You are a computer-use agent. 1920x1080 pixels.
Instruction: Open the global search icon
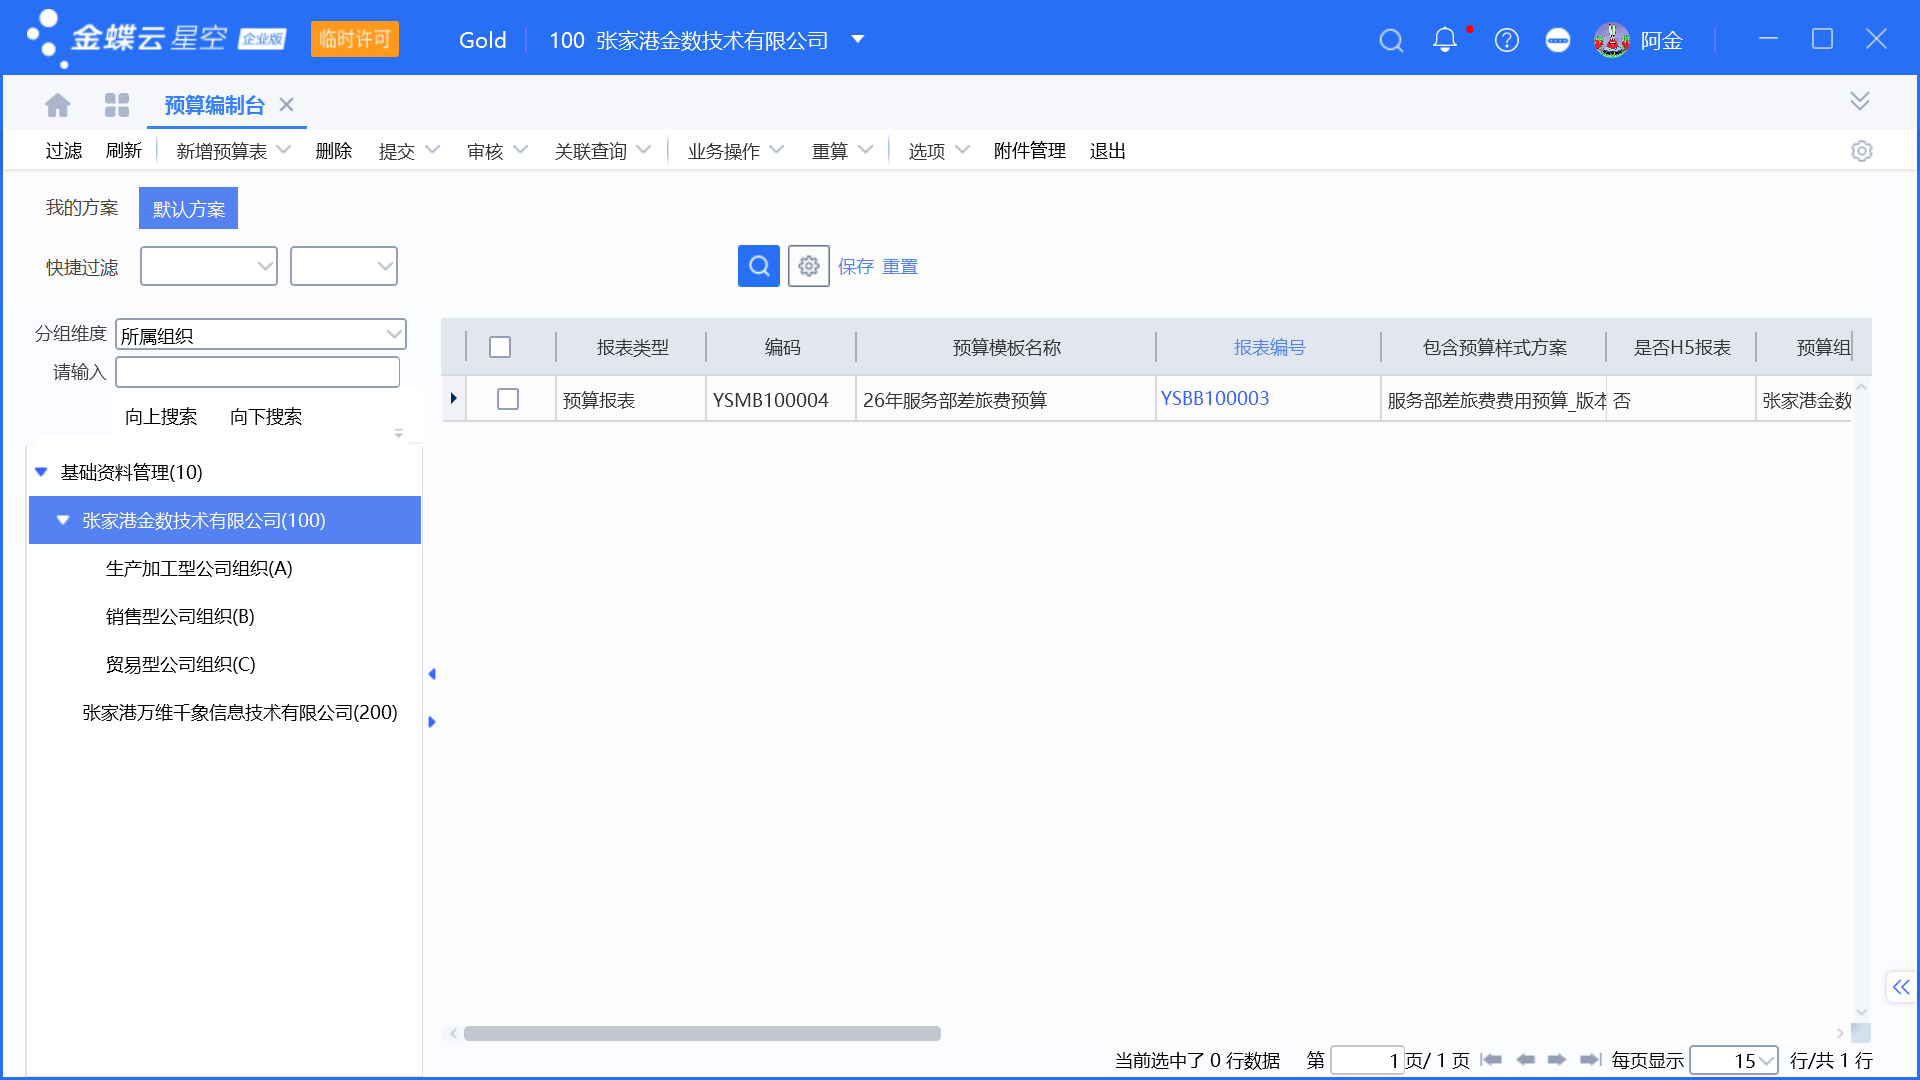point(1391,40)
